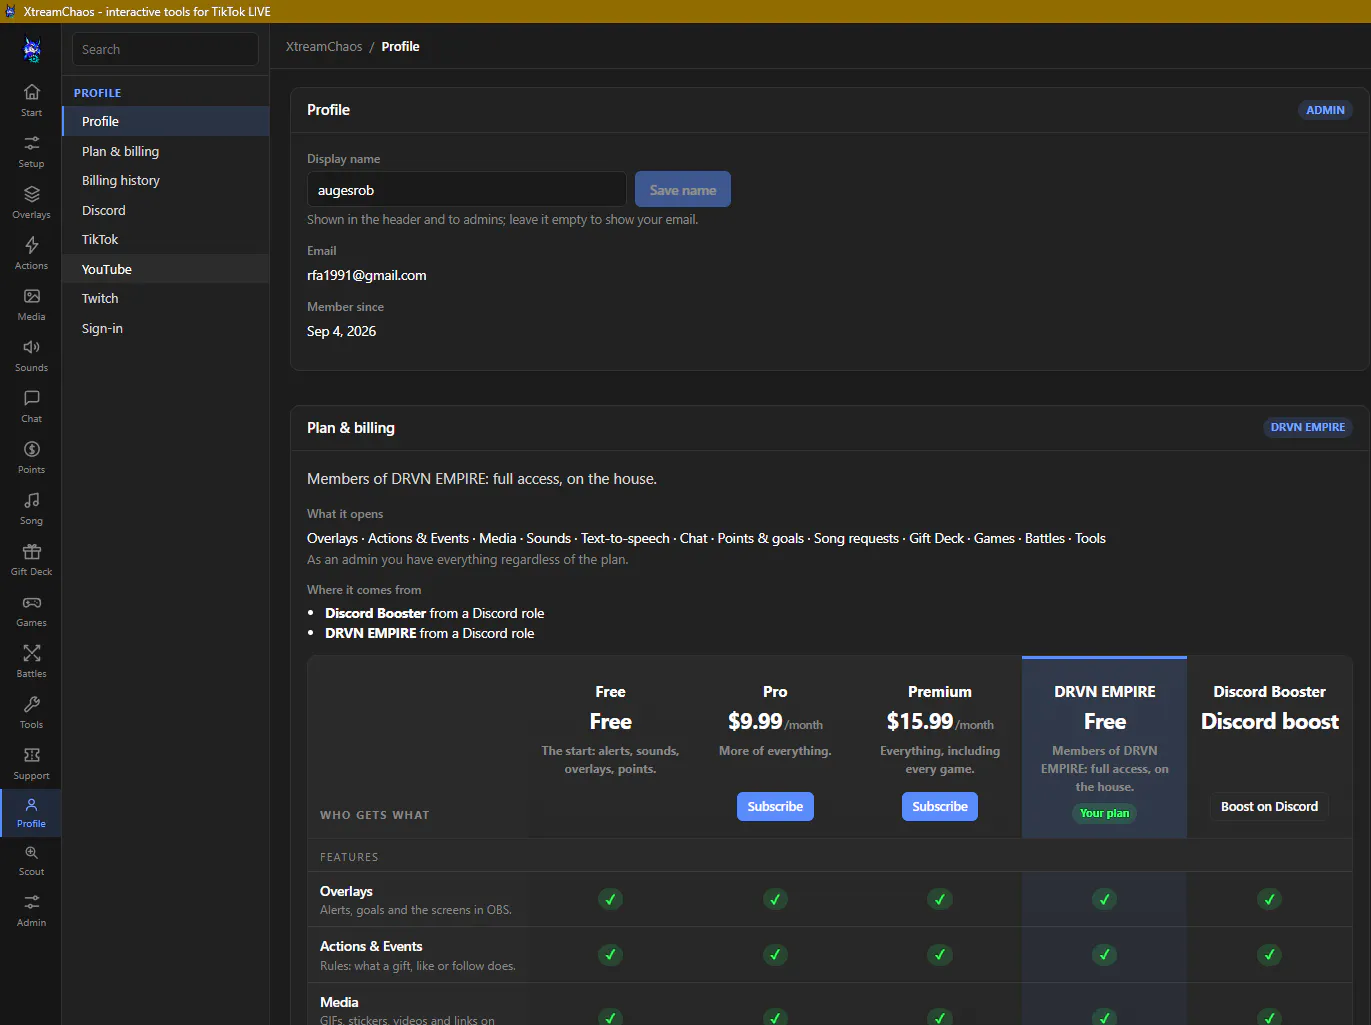This screenshot has width=1371, height=1025.
Task: Click the Boost on Discord button
Action: tap(1270, 806)
